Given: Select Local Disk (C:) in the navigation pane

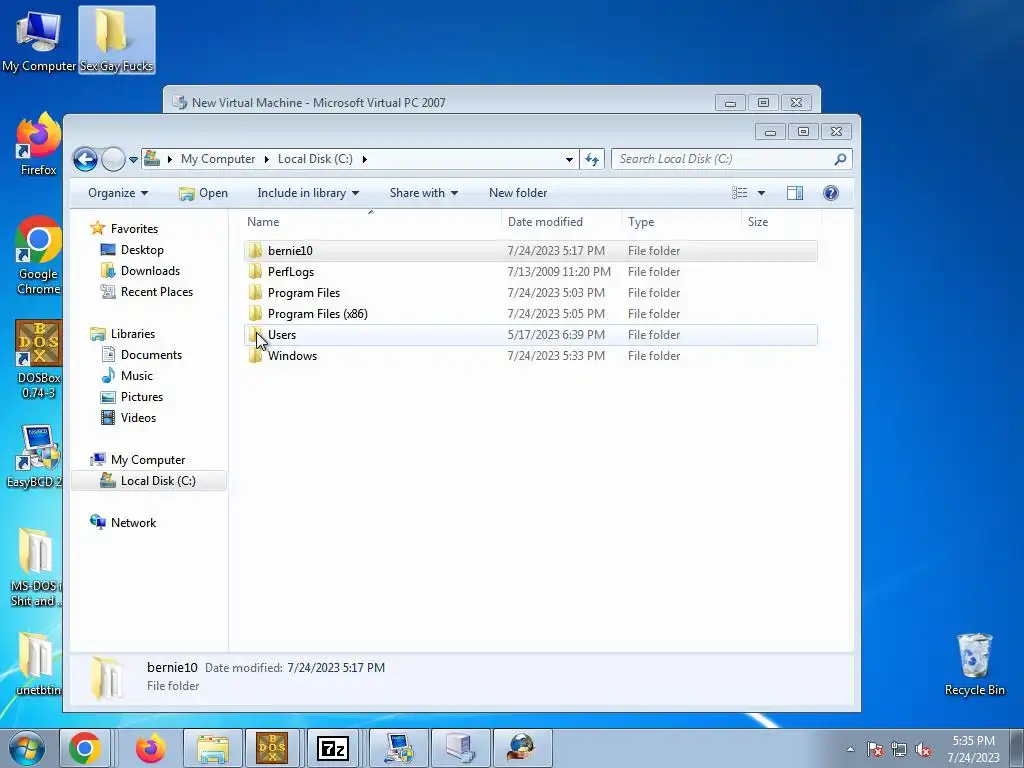Looking at the screenshot, I should click(x=149, y=481).
